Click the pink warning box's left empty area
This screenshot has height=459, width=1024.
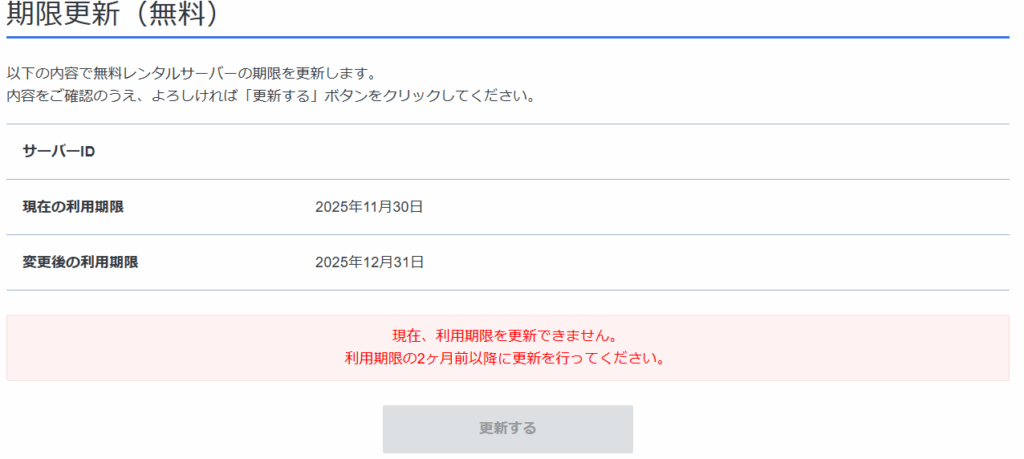point(150,347)
